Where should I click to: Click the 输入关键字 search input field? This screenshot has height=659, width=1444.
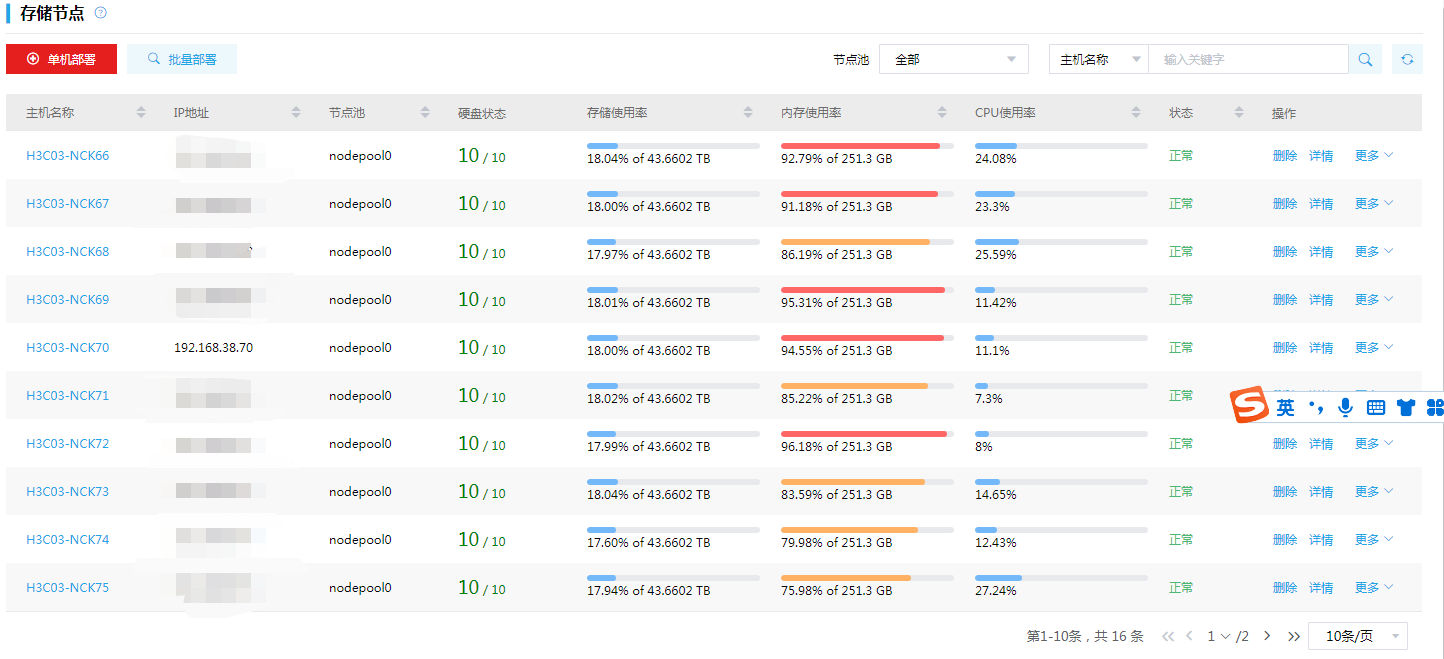(x=1247, y=60)
